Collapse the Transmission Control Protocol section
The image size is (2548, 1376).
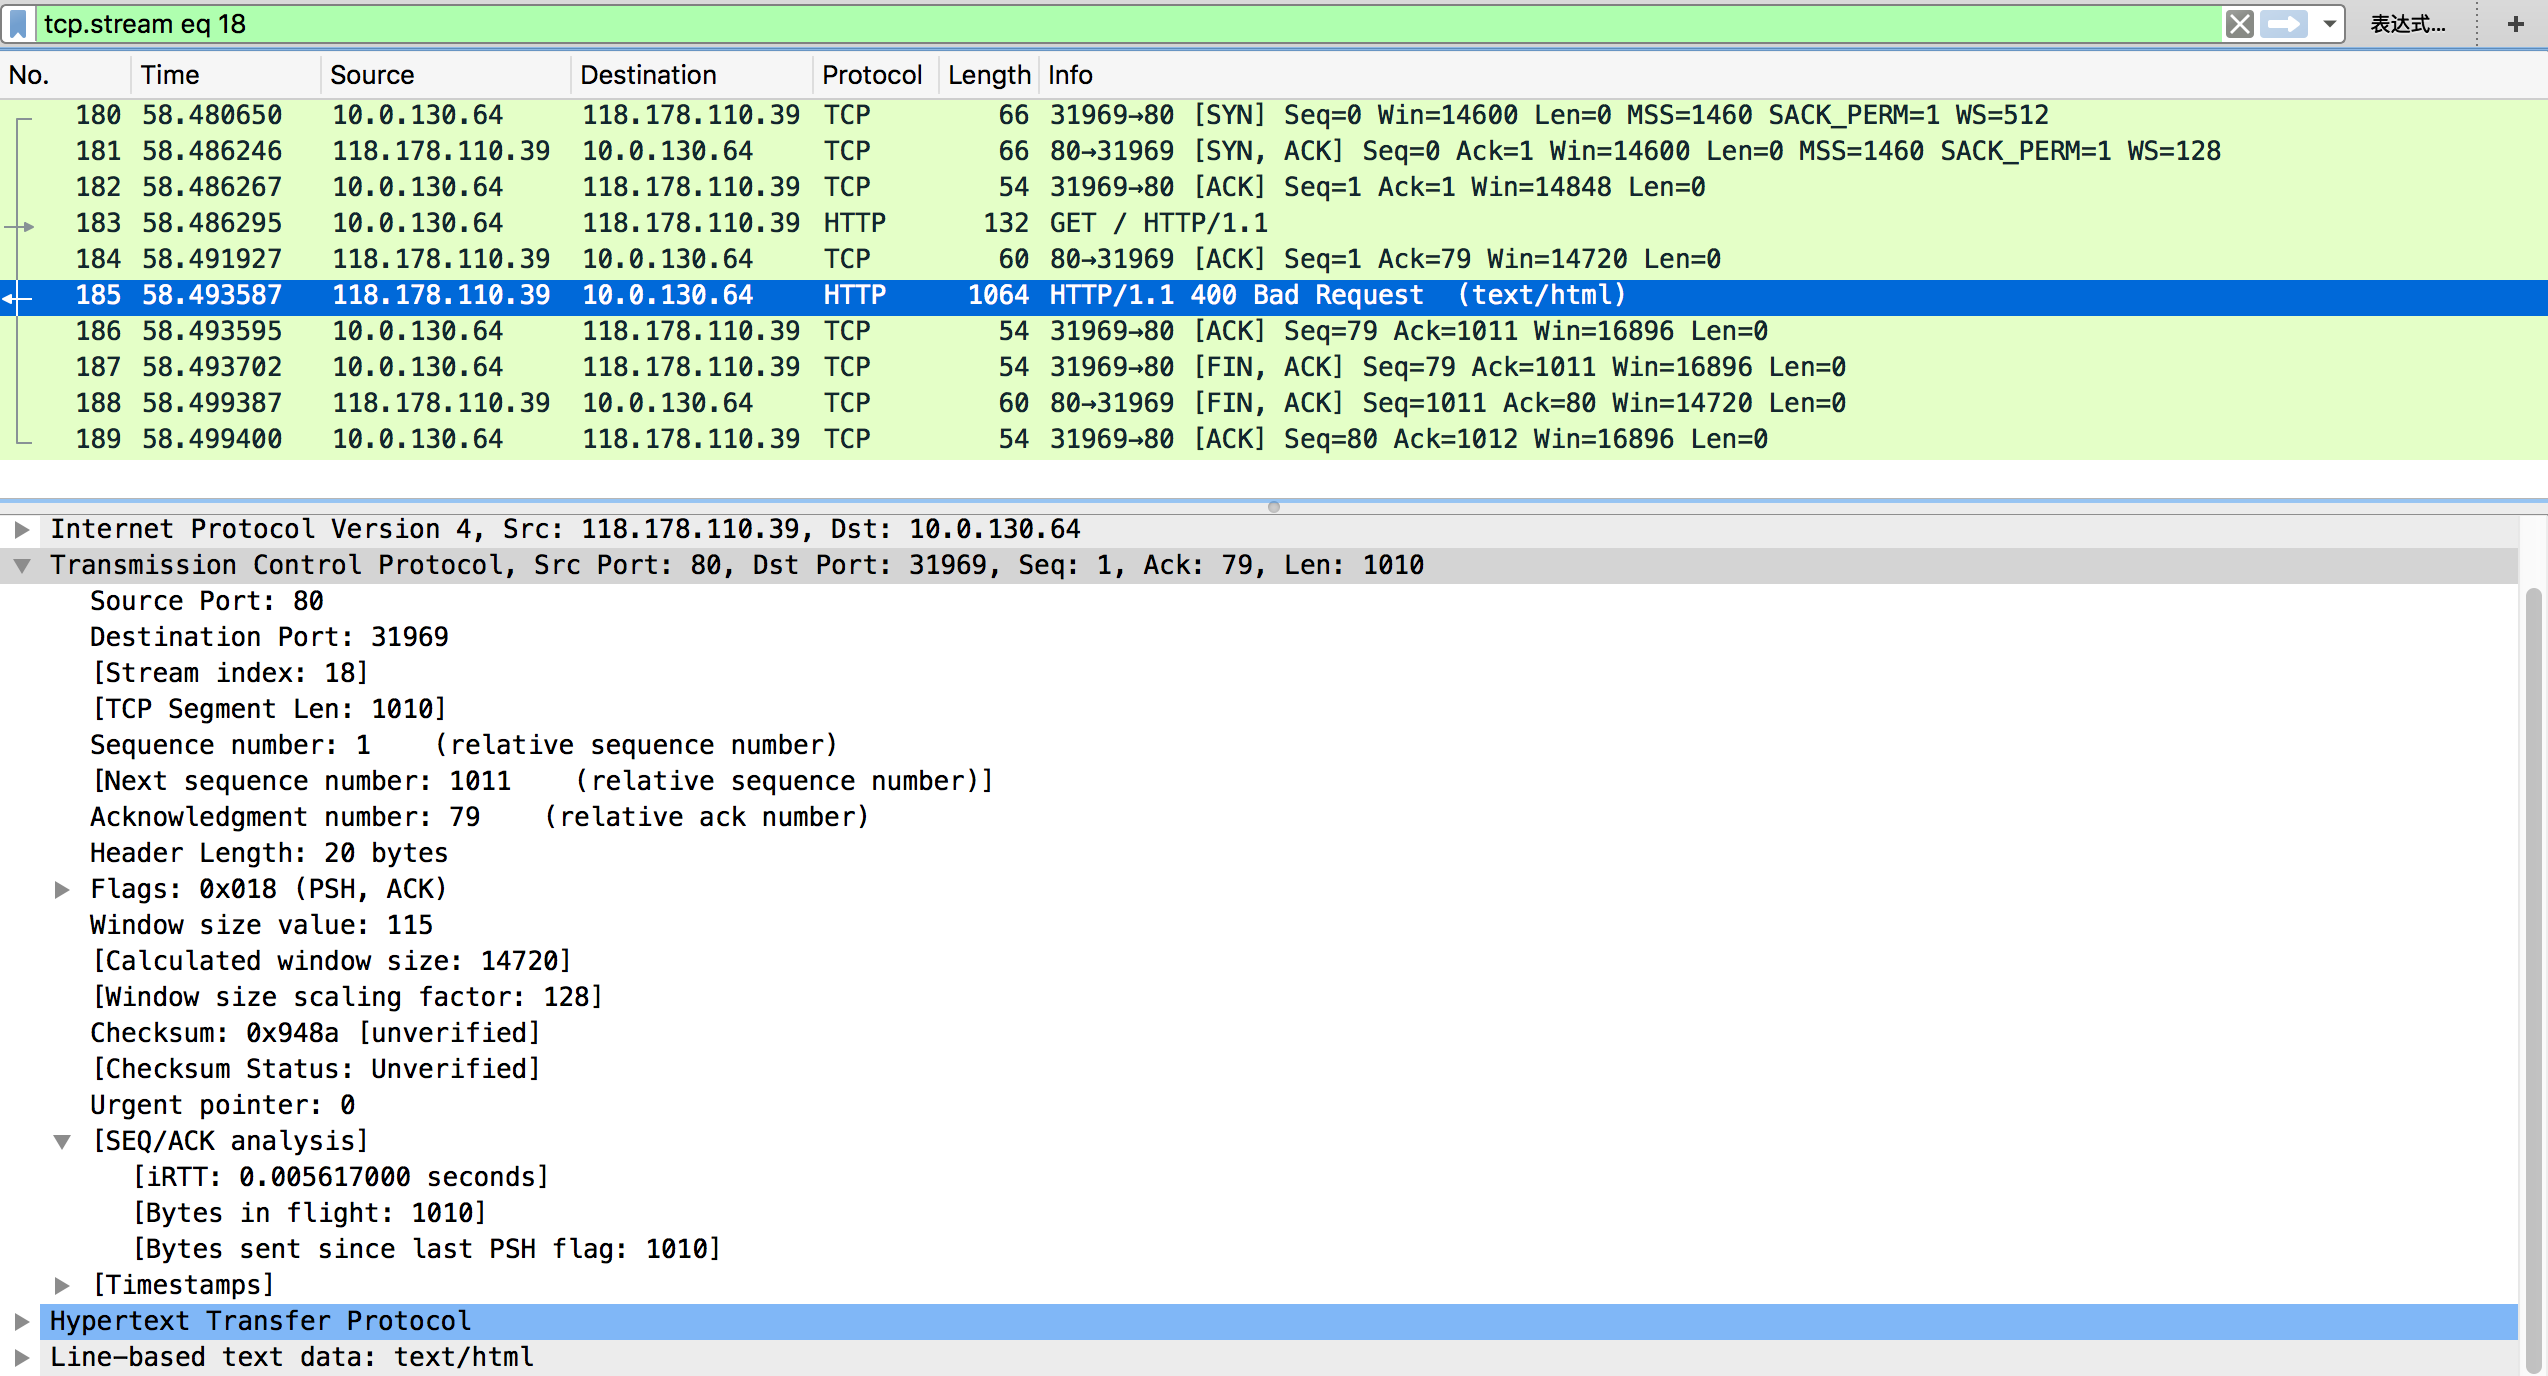coord(22,565)
